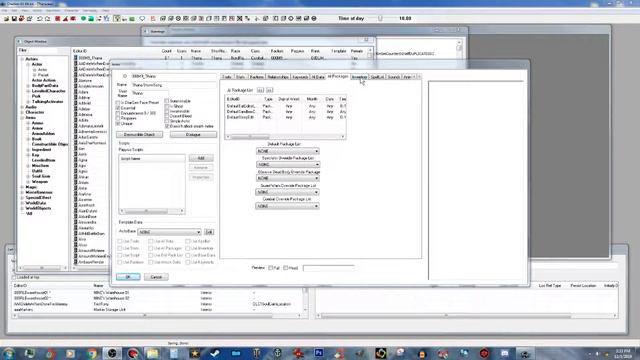
Task: Click the actor ID input field
Action: pyautogui.click(x=173, y=76)
